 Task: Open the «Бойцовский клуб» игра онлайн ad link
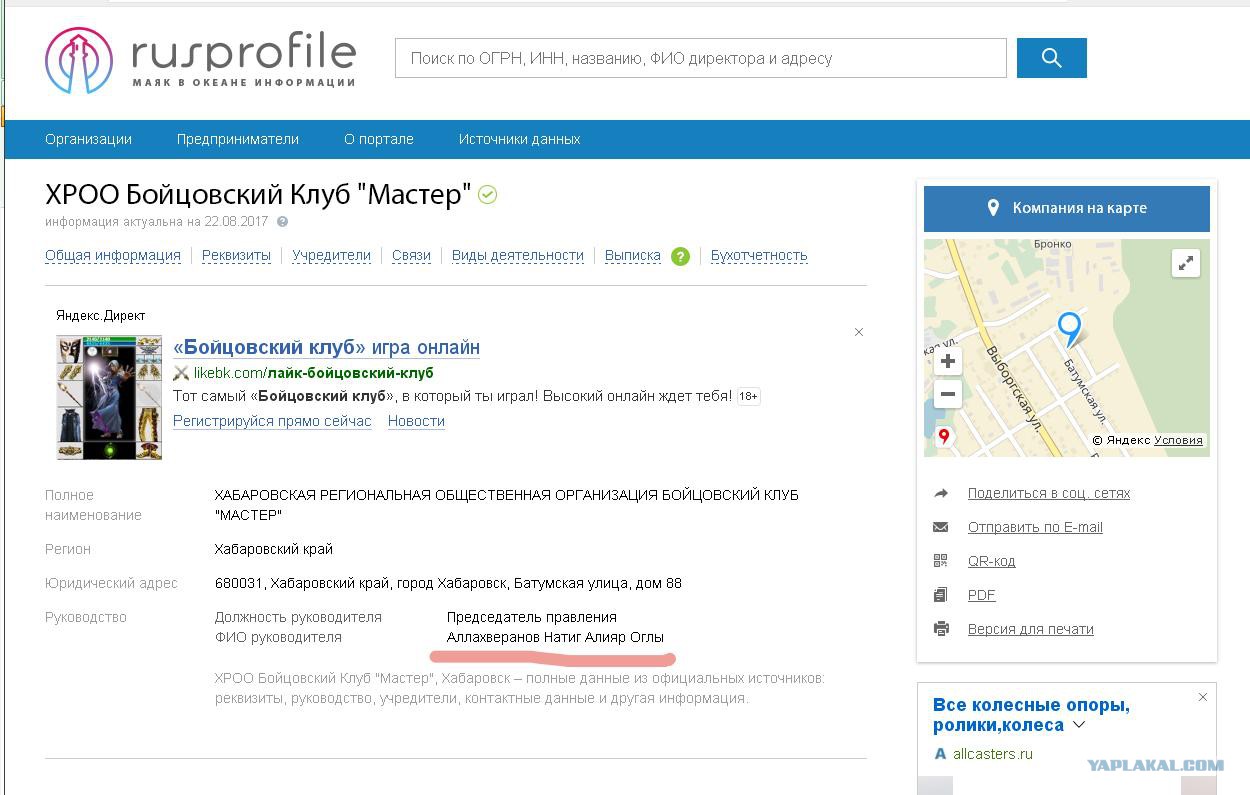(326, 347)
